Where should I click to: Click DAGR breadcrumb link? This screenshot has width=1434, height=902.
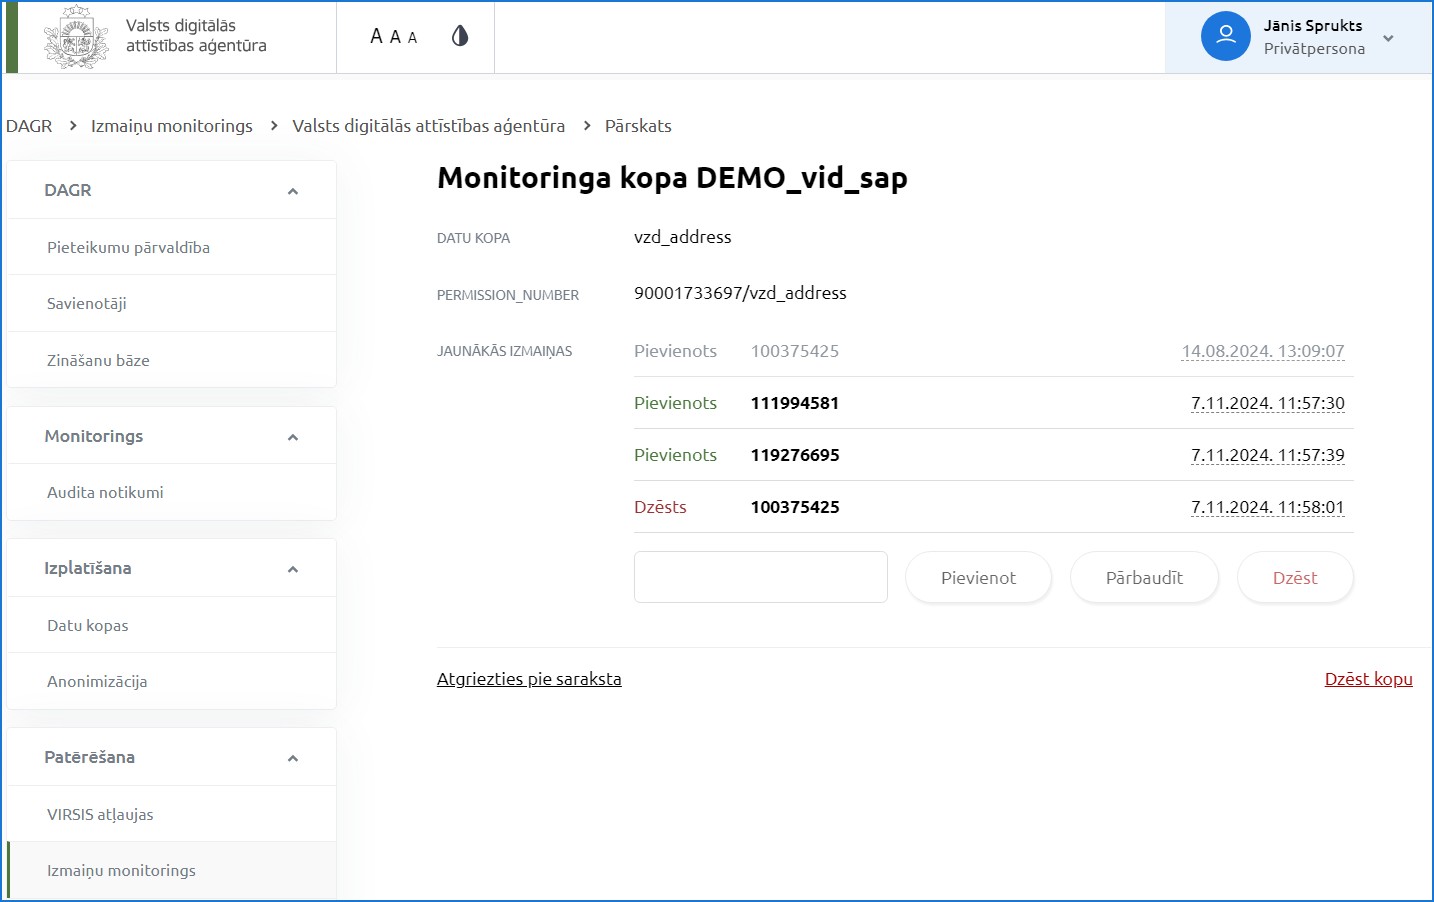pos(29,126)
